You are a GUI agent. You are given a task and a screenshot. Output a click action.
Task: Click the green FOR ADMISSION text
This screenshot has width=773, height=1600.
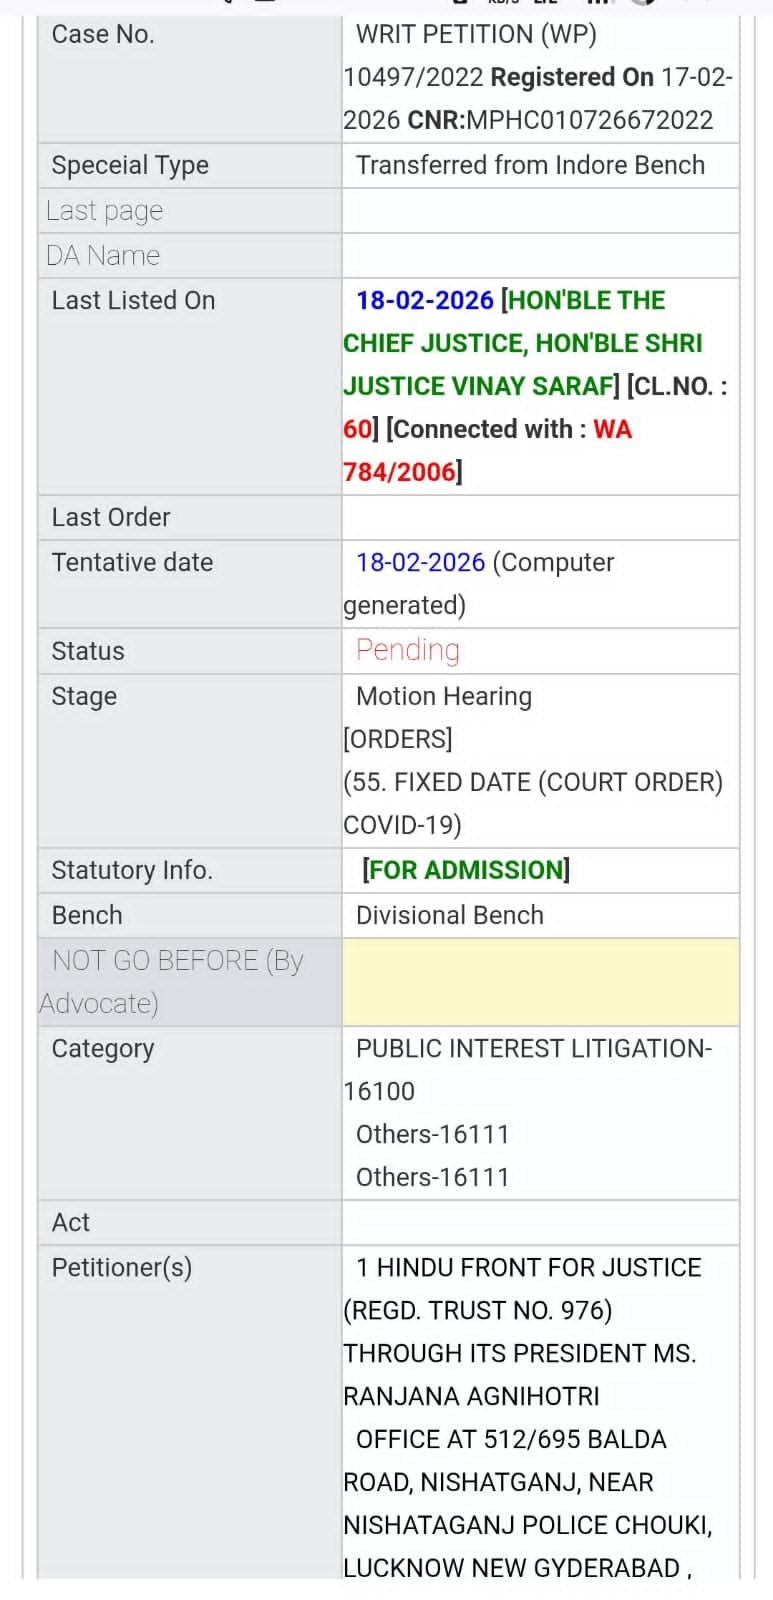click(466, 870)
